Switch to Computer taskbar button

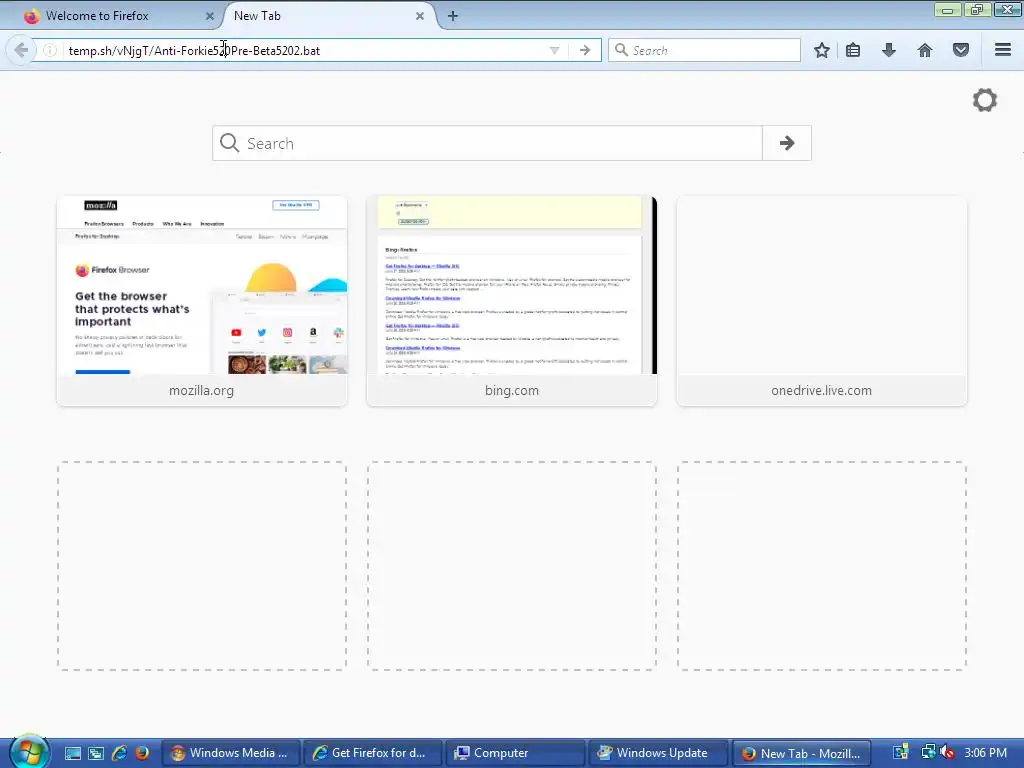(x=515, y=753)
